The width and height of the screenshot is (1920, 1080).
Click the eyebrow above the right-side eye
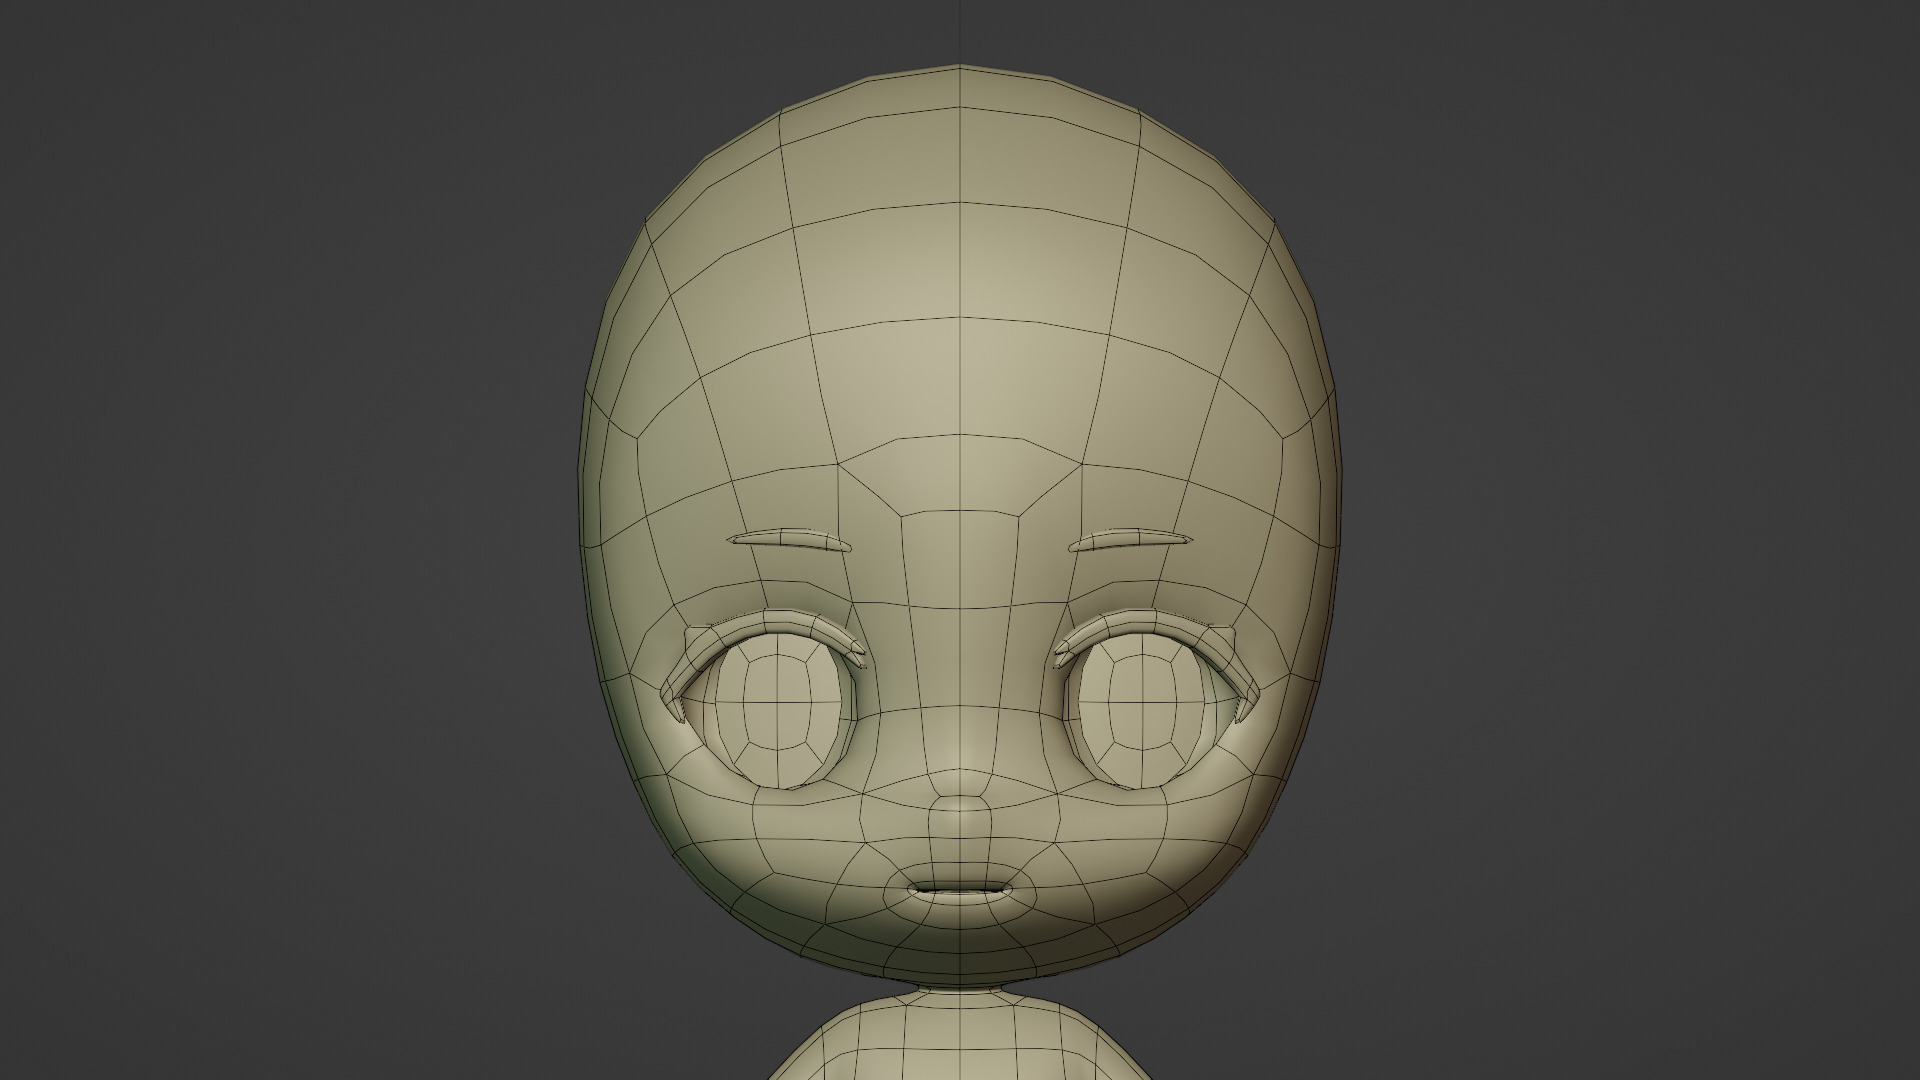(x=1131, y=540)
